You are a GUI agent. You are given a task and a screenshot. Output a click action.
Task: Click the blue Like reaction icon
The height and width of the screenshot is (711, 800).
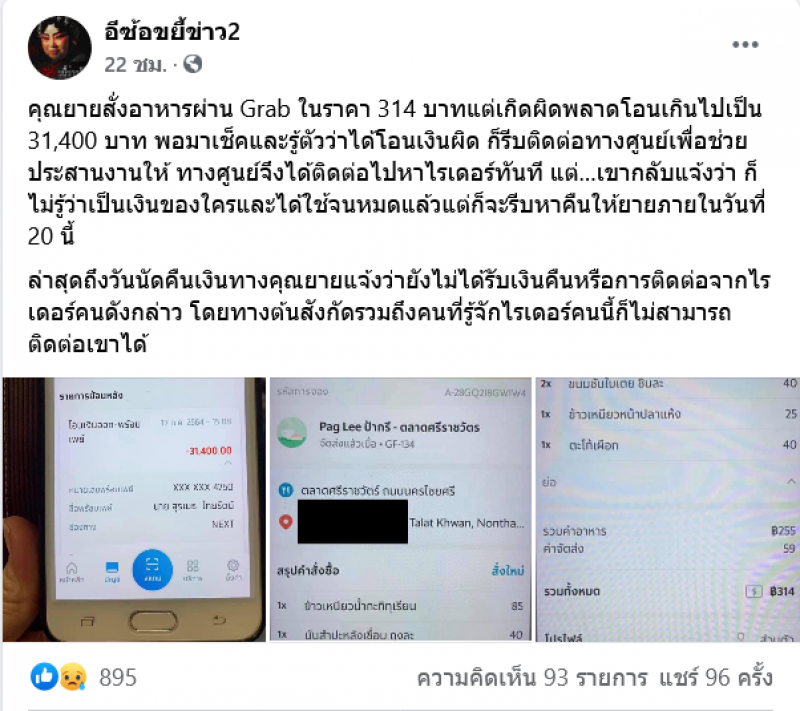pos(44,677)
